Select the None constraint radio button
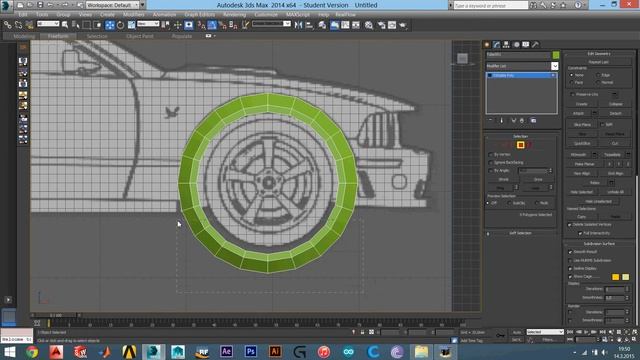The width and height of the screenshot is (640, 360). pyautogui.click(x=571, y=75)
